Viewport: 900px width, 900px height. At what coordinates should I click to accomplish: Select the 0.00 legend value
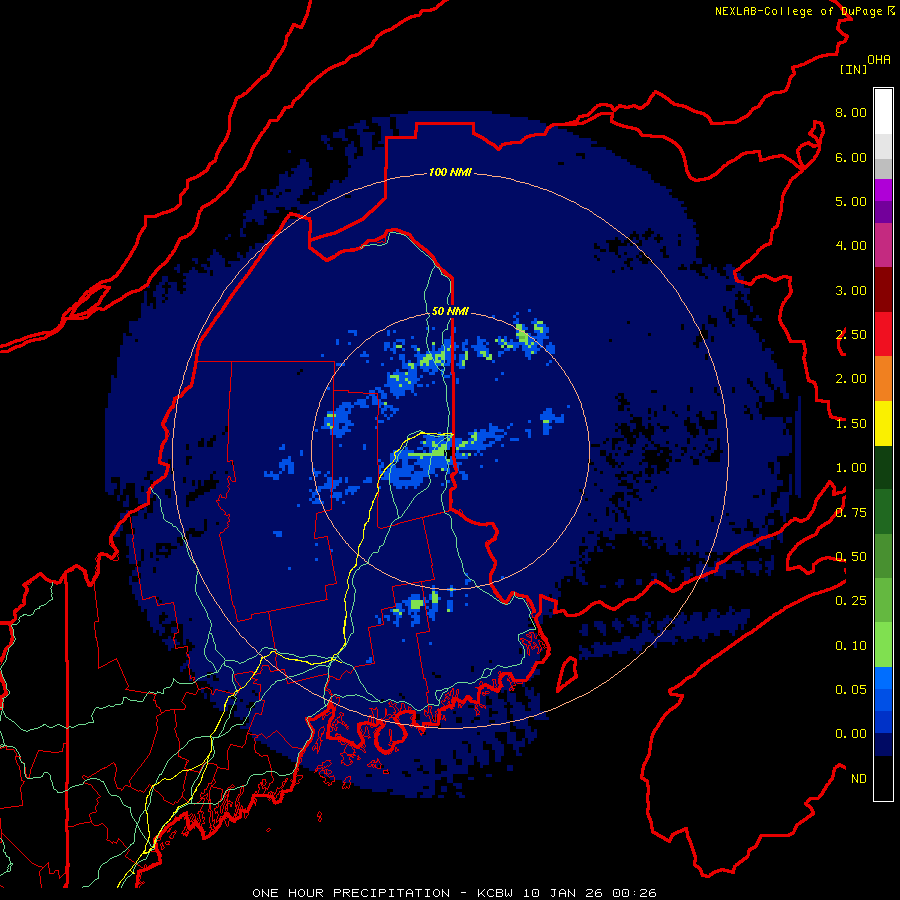coord(851,734)
